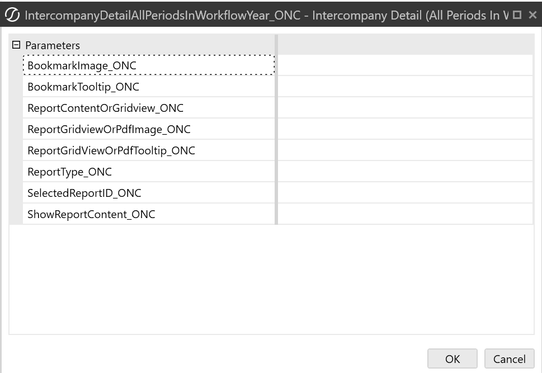542x373 pixels.
Task: Click the column splitter between name and value
Action: pyautogui.click(x=277, y=130)
